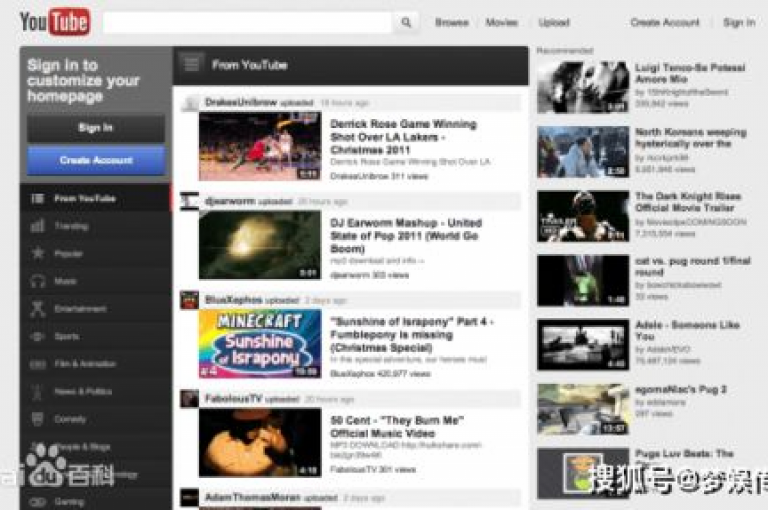
Task: Click the DrakesUnibrow uploader name
Action: (241, 102)
